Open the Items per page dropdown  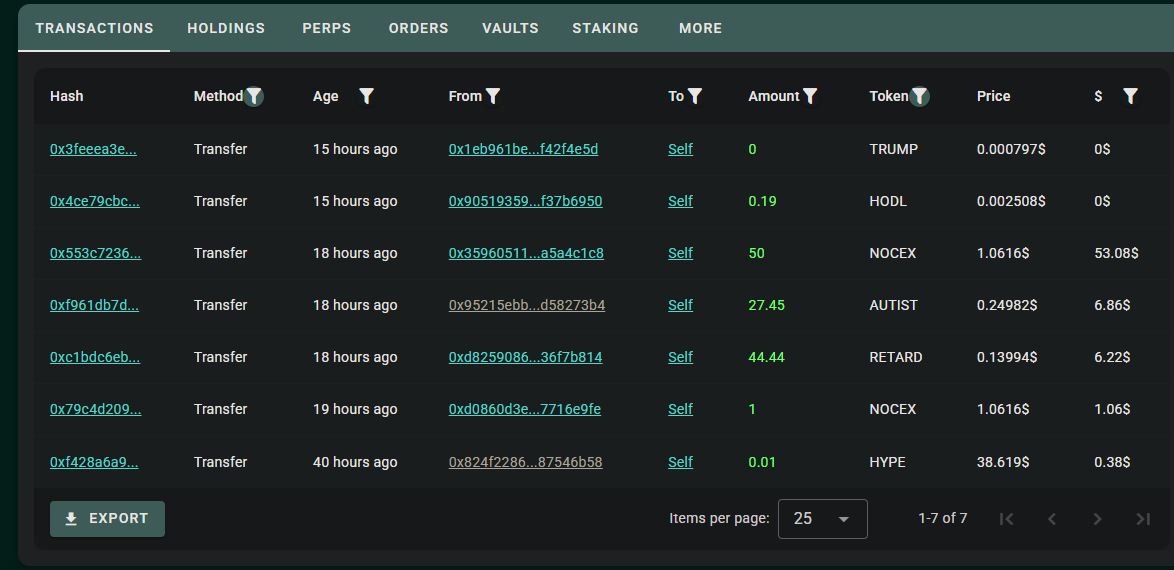pyautogui.click(x=823, y=519)
